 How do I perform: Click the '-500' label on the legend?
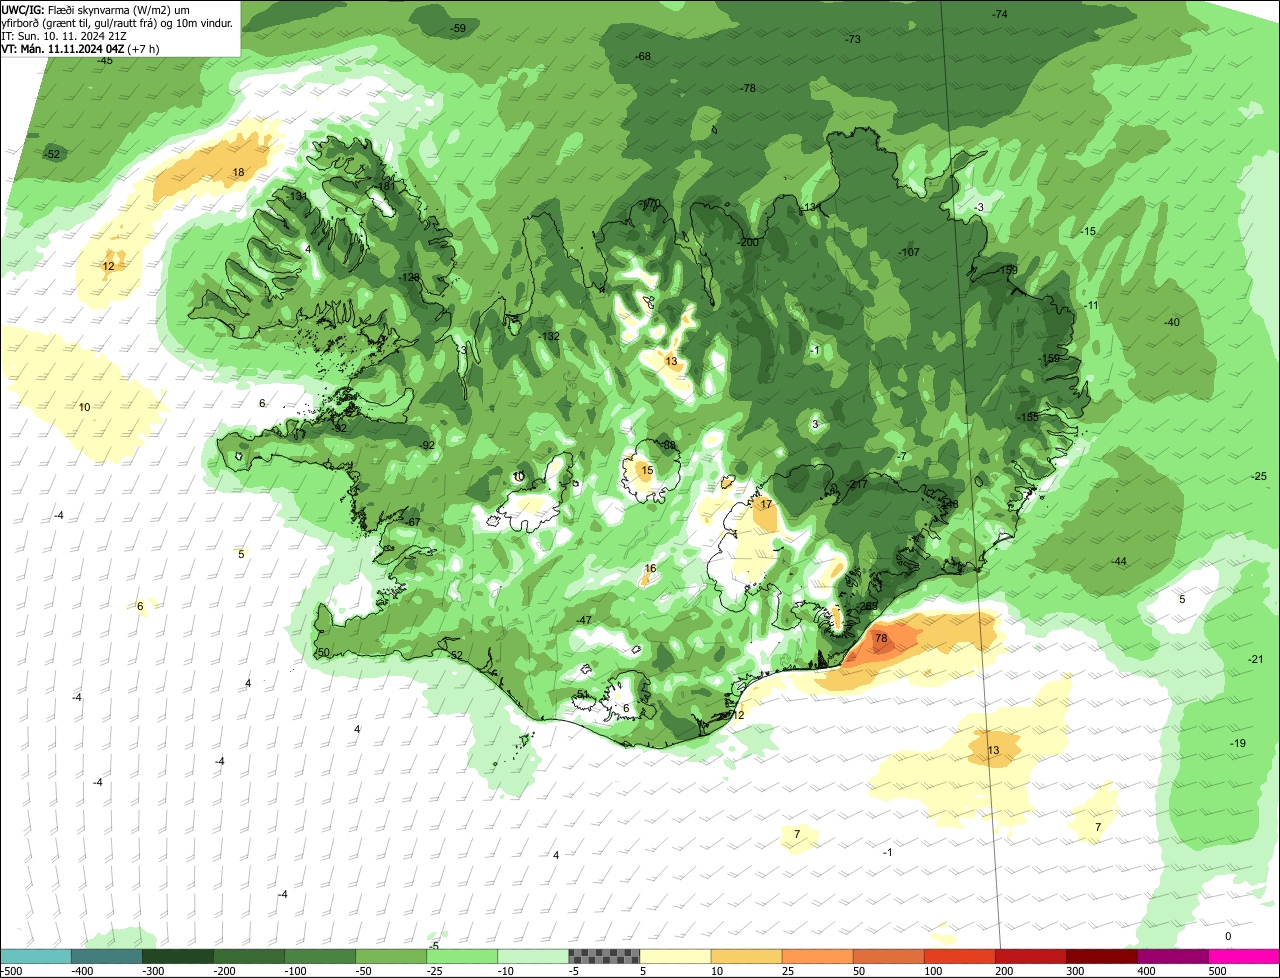[11, 971]
